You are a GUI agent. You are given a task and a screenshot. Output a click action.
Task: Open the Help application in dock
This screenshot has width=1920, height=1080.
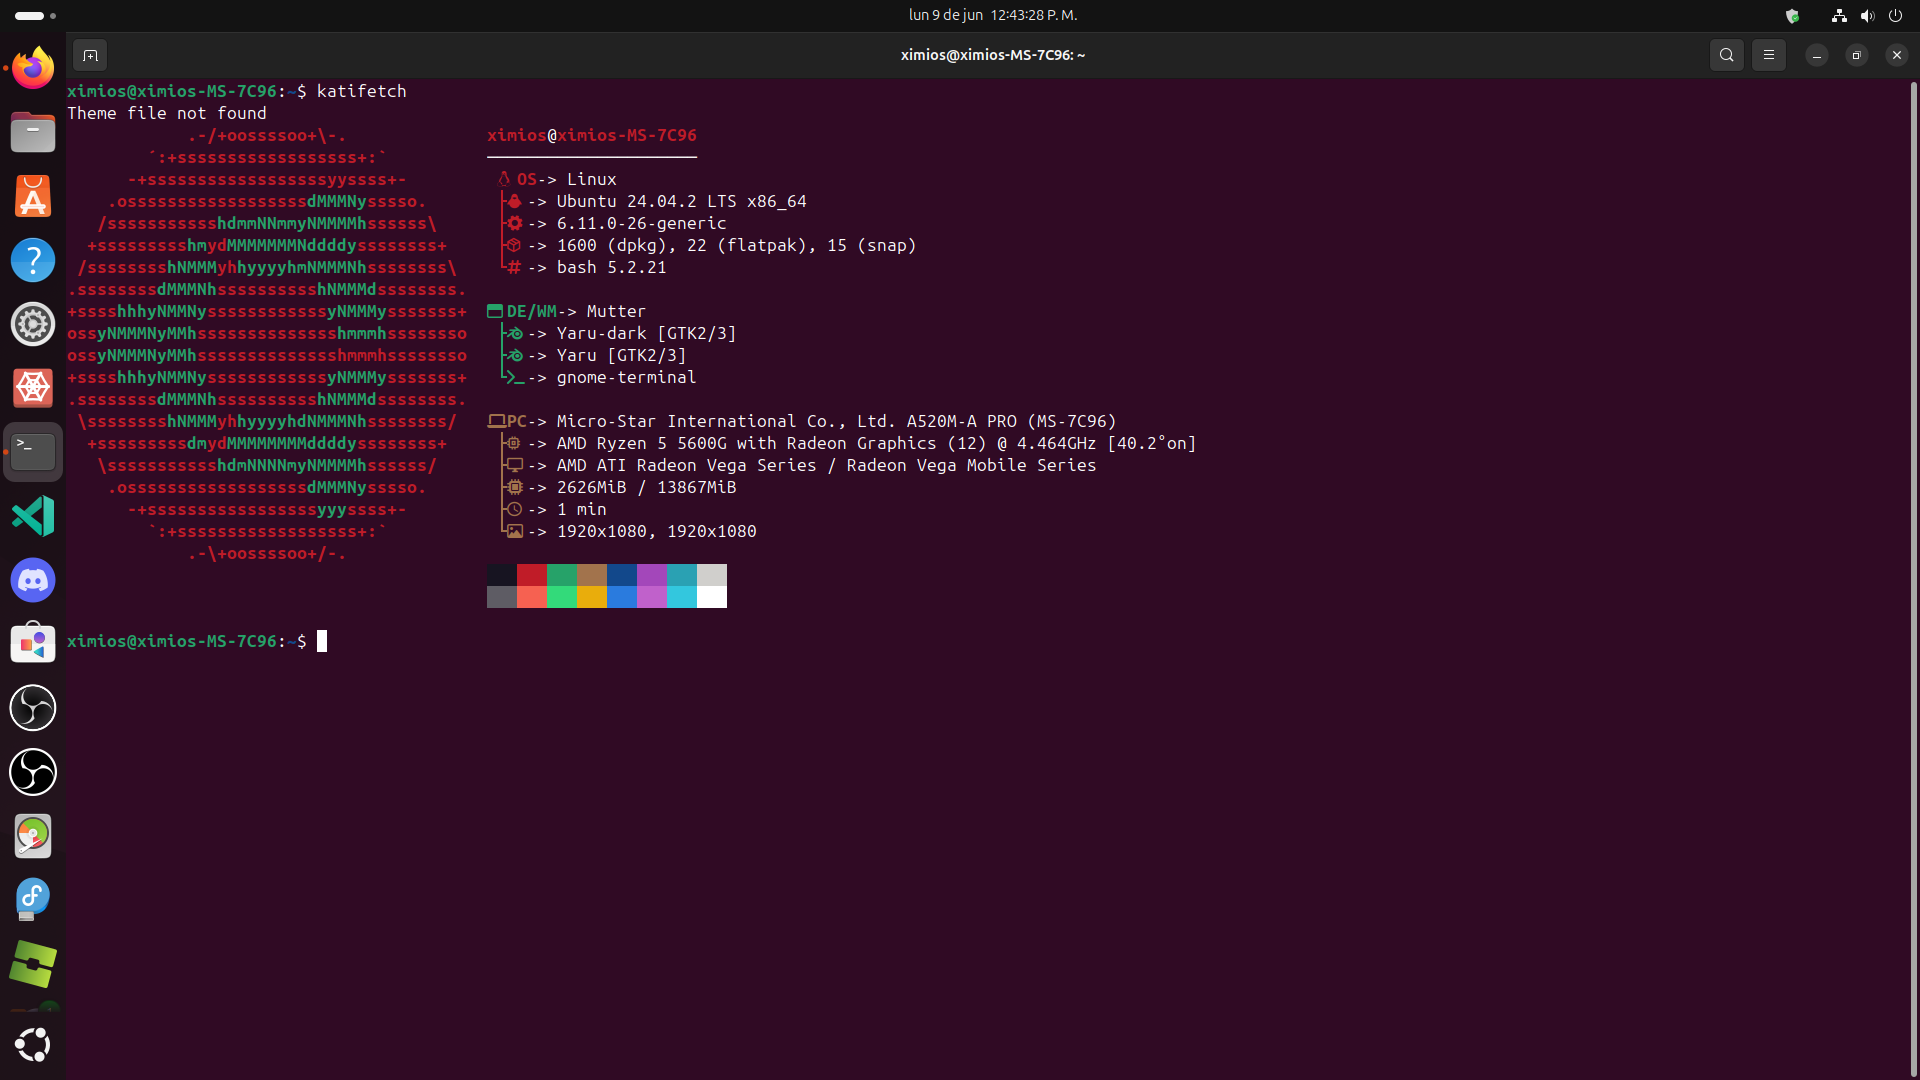pos(33,260)
